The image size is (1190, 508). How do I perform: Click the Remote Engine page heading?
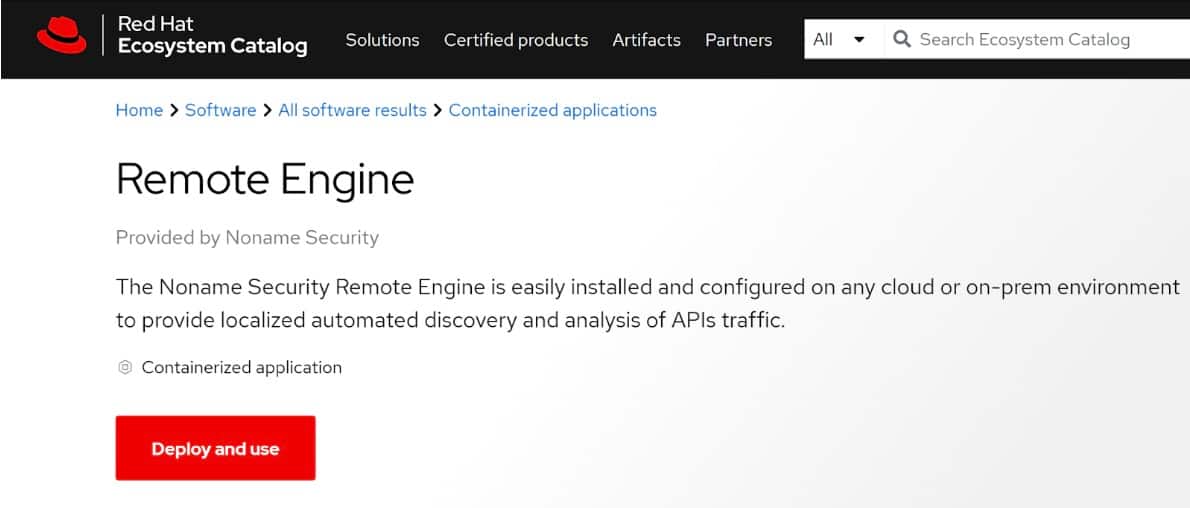(x=264, y=180)
